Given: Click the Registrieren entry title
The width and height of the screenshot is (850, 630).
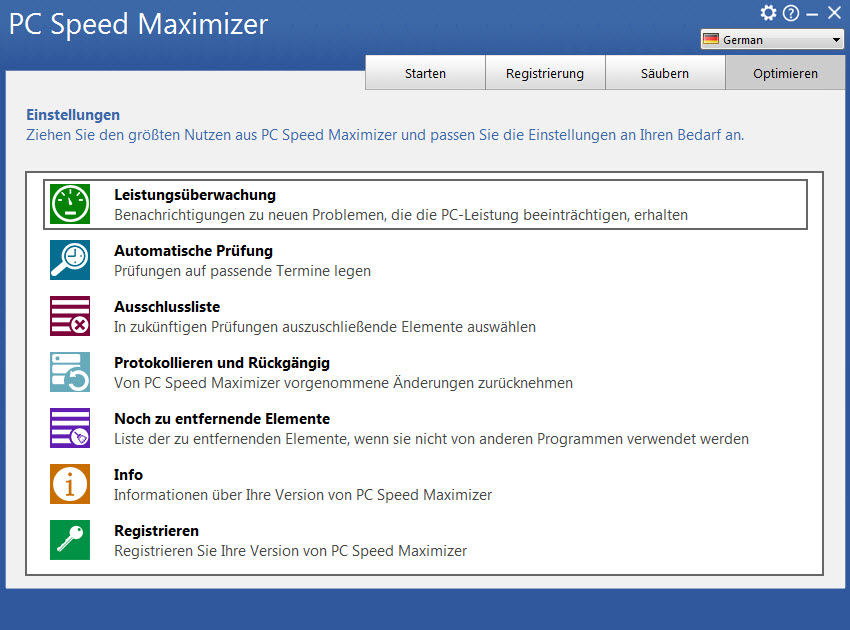Looking at the screenshot, I should [157, 531].
